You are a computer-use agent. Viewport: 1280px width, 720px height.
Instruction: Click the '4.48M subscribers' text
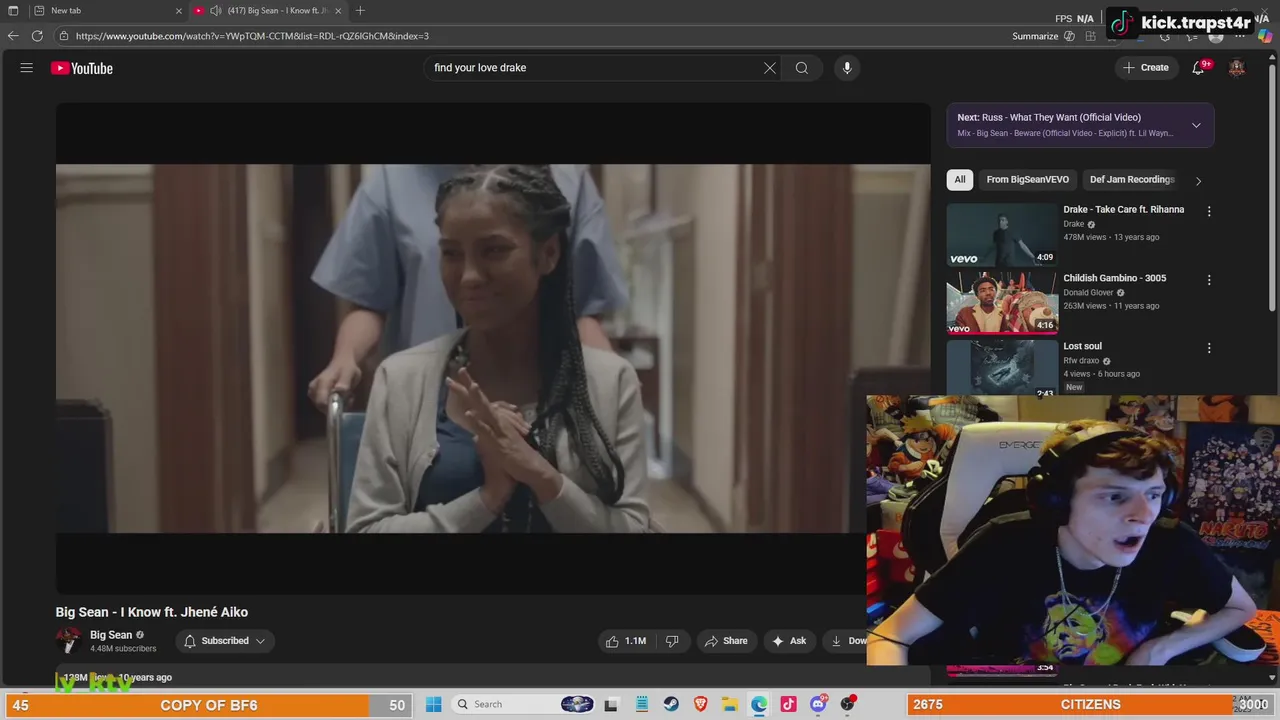coord(123,649)
